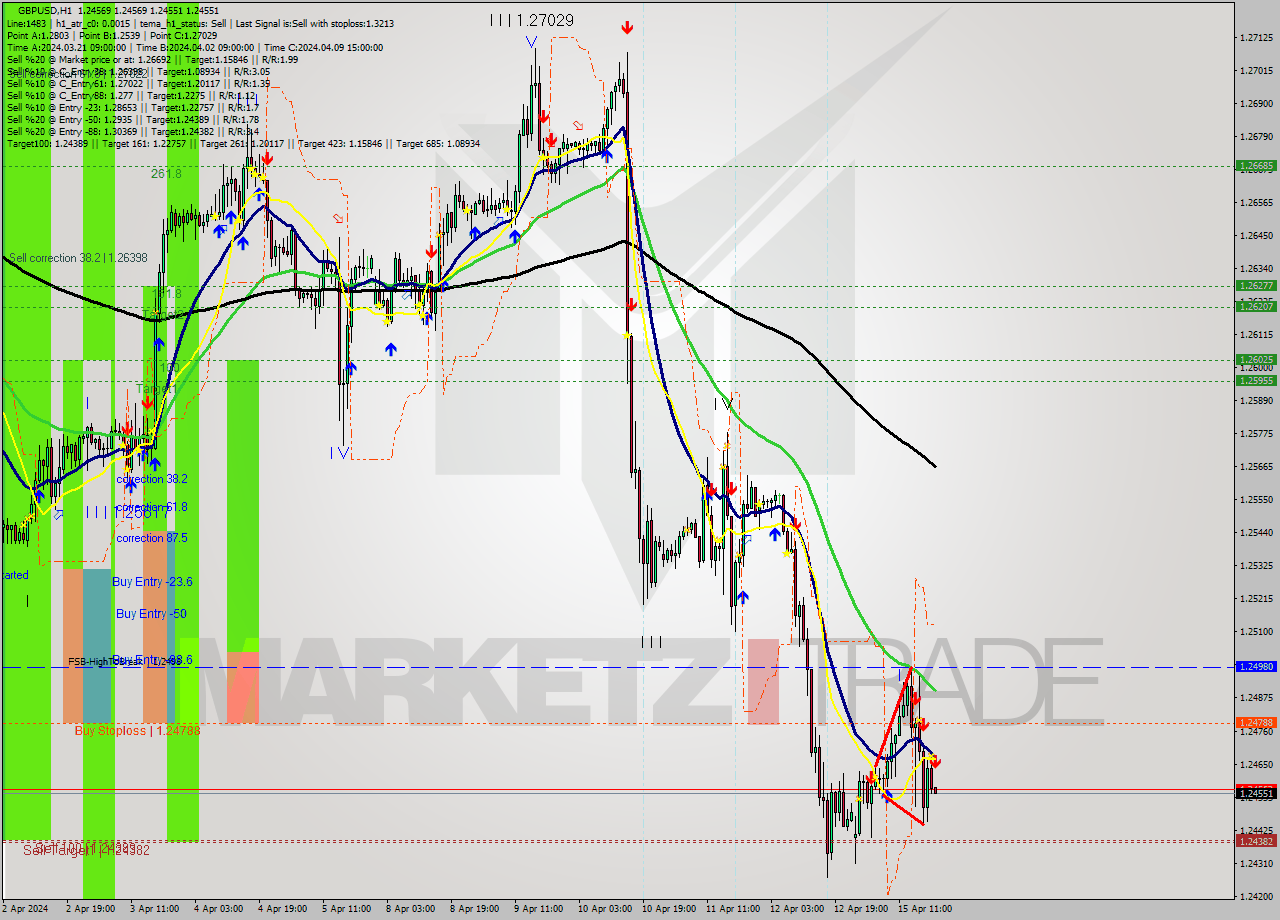Select the green 1.26277 price tag
This screenshot has height=920, width=1280.
(x=1255, y=285)
